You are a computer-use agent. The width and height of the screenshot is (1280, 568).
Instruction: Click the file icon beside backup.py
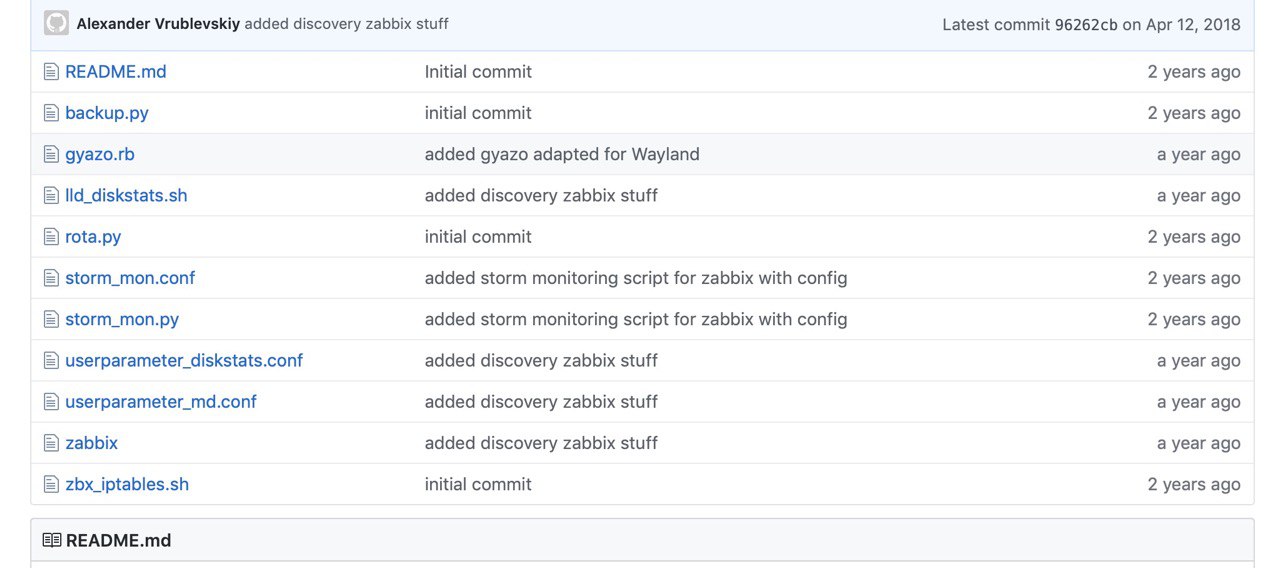point(51,113)
